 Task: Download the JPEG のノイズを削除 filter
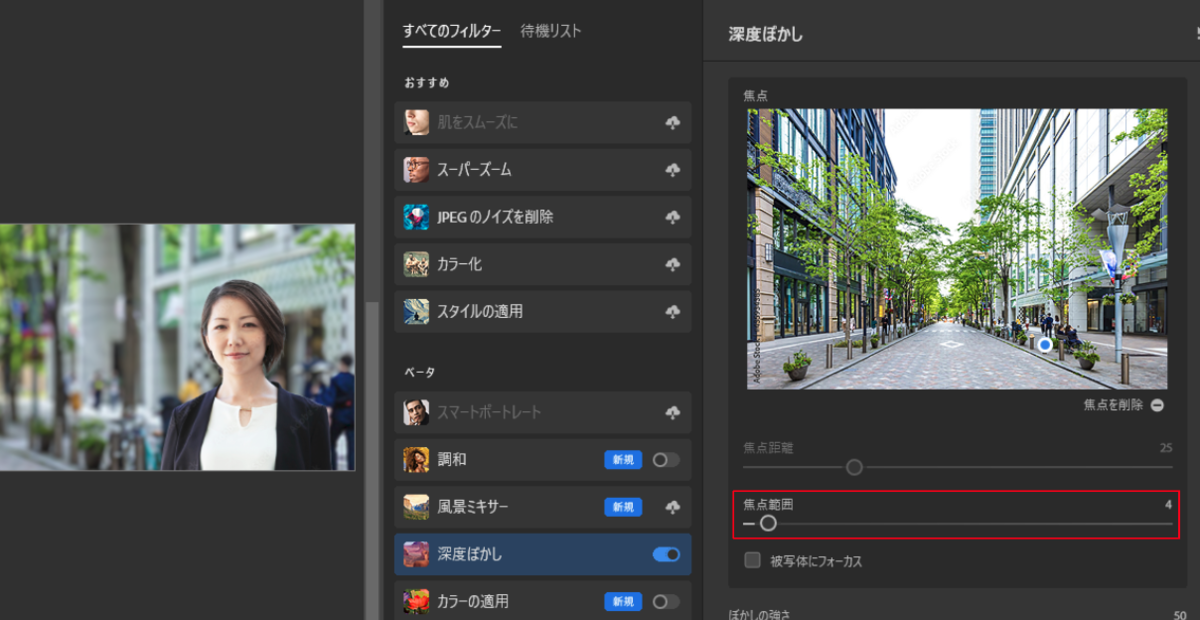(672, 217)
